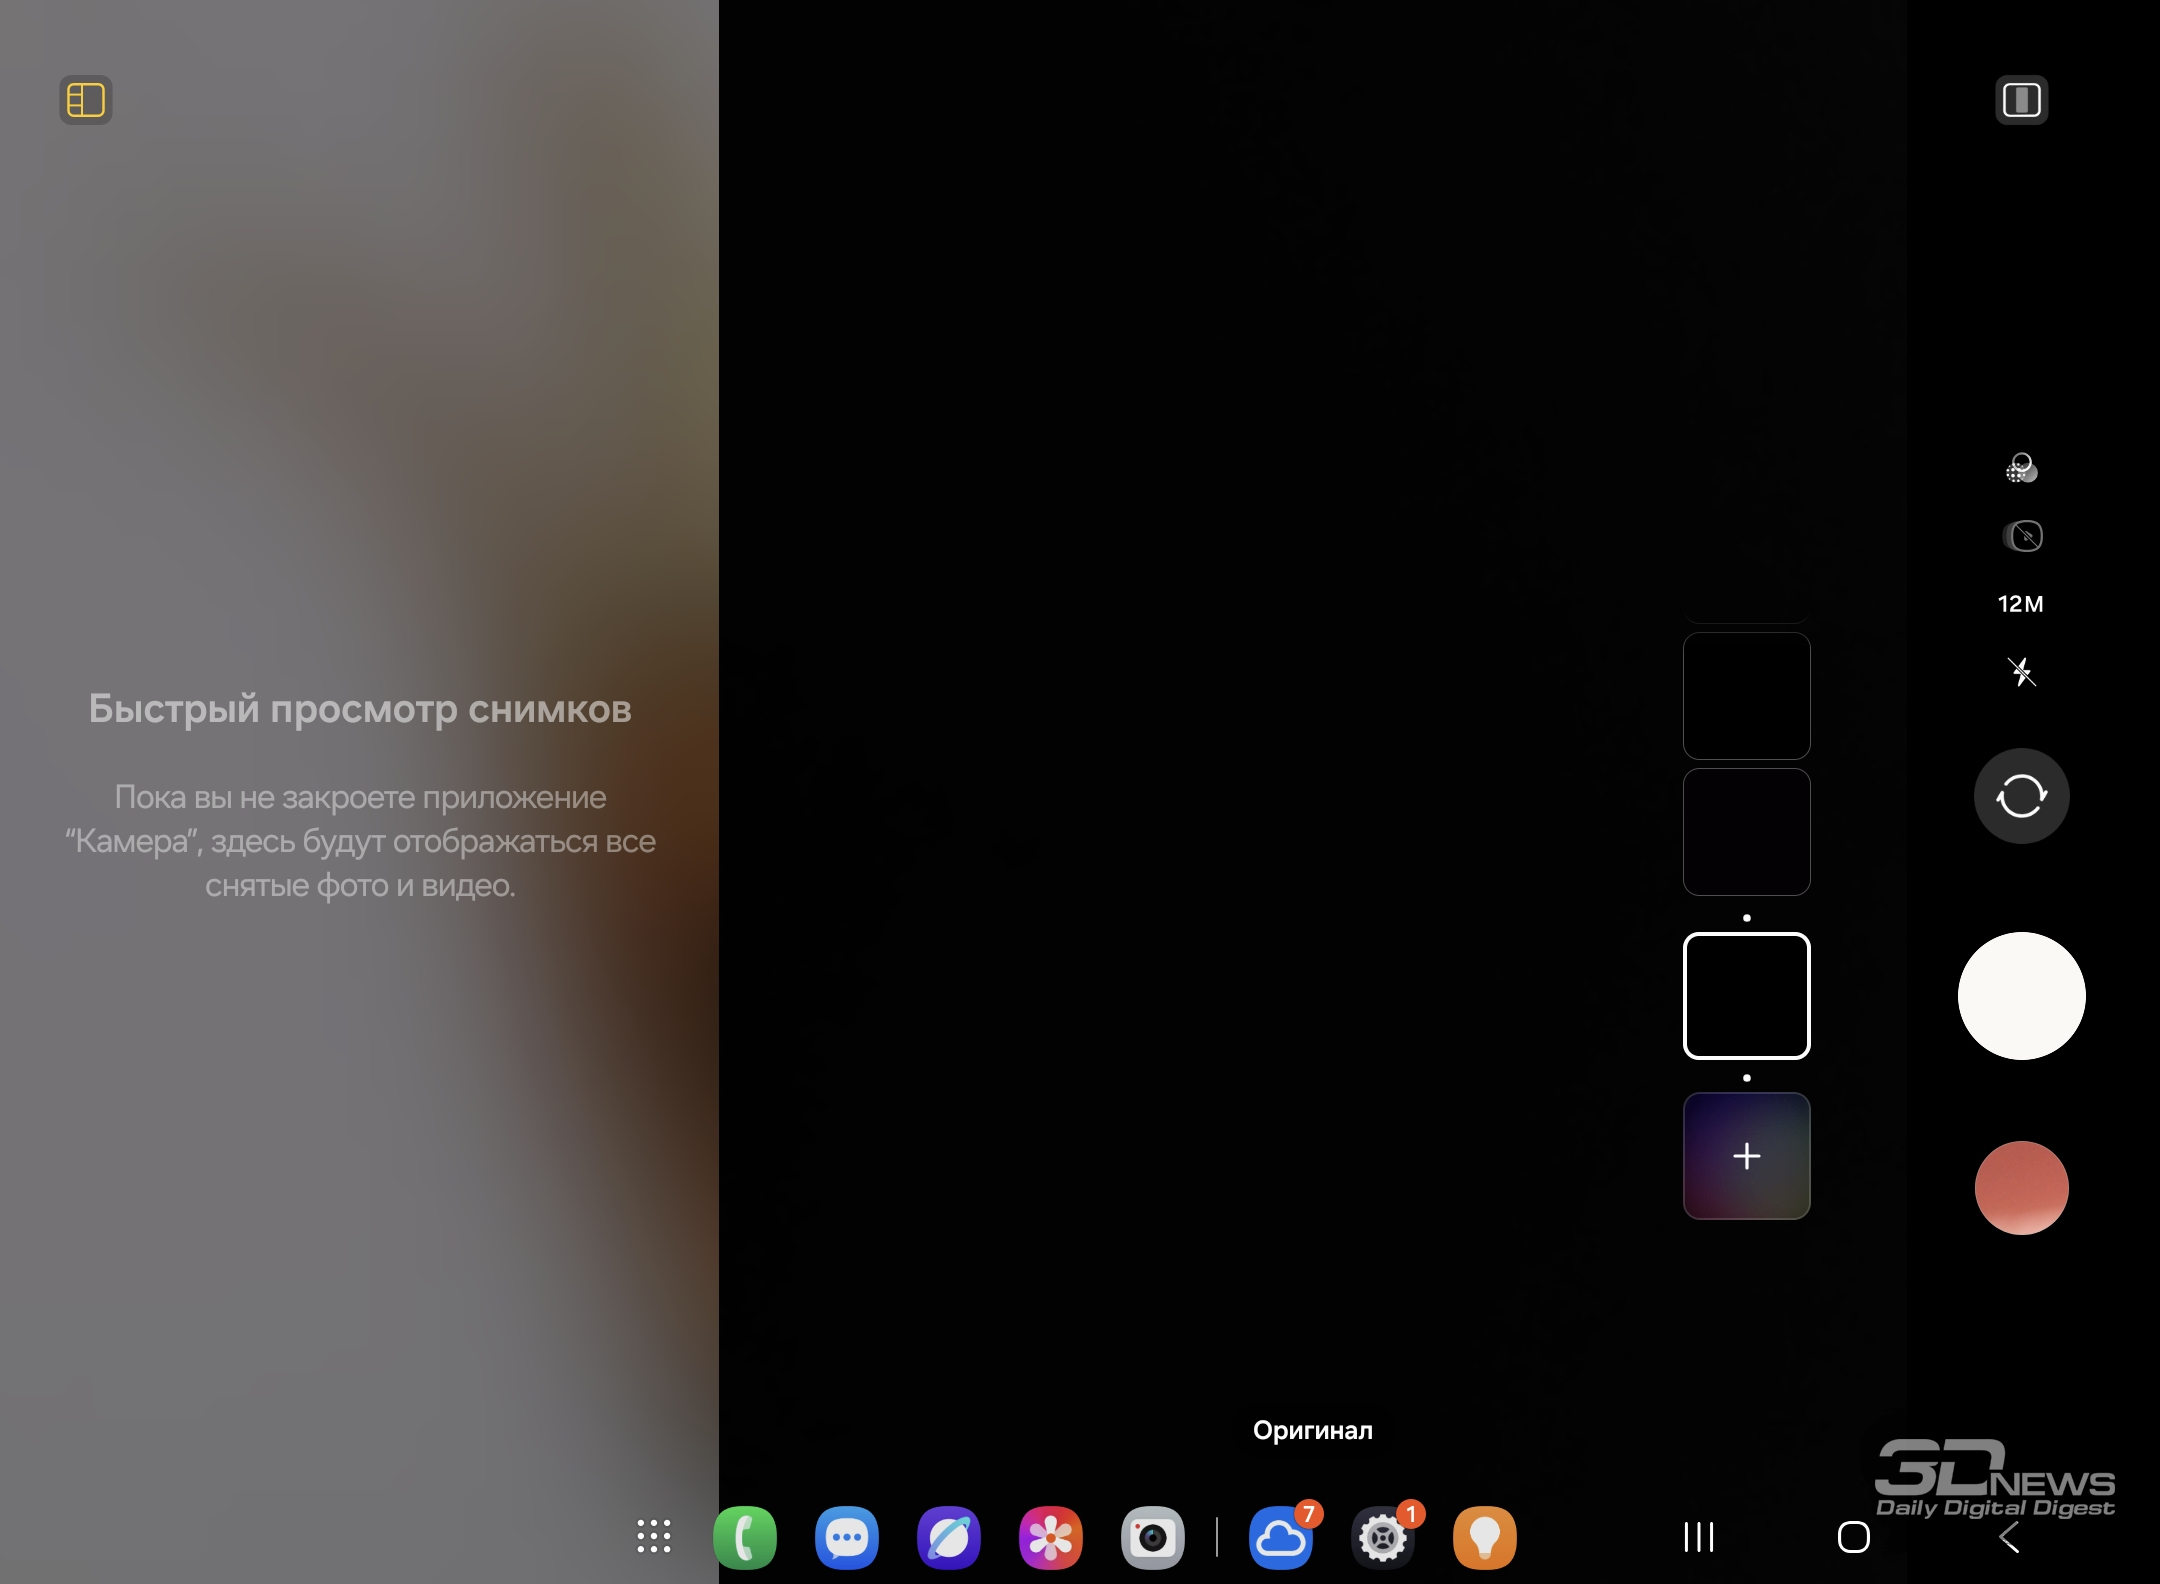
Task: Tap the recent apps navigation button
Action: 1698,1537
